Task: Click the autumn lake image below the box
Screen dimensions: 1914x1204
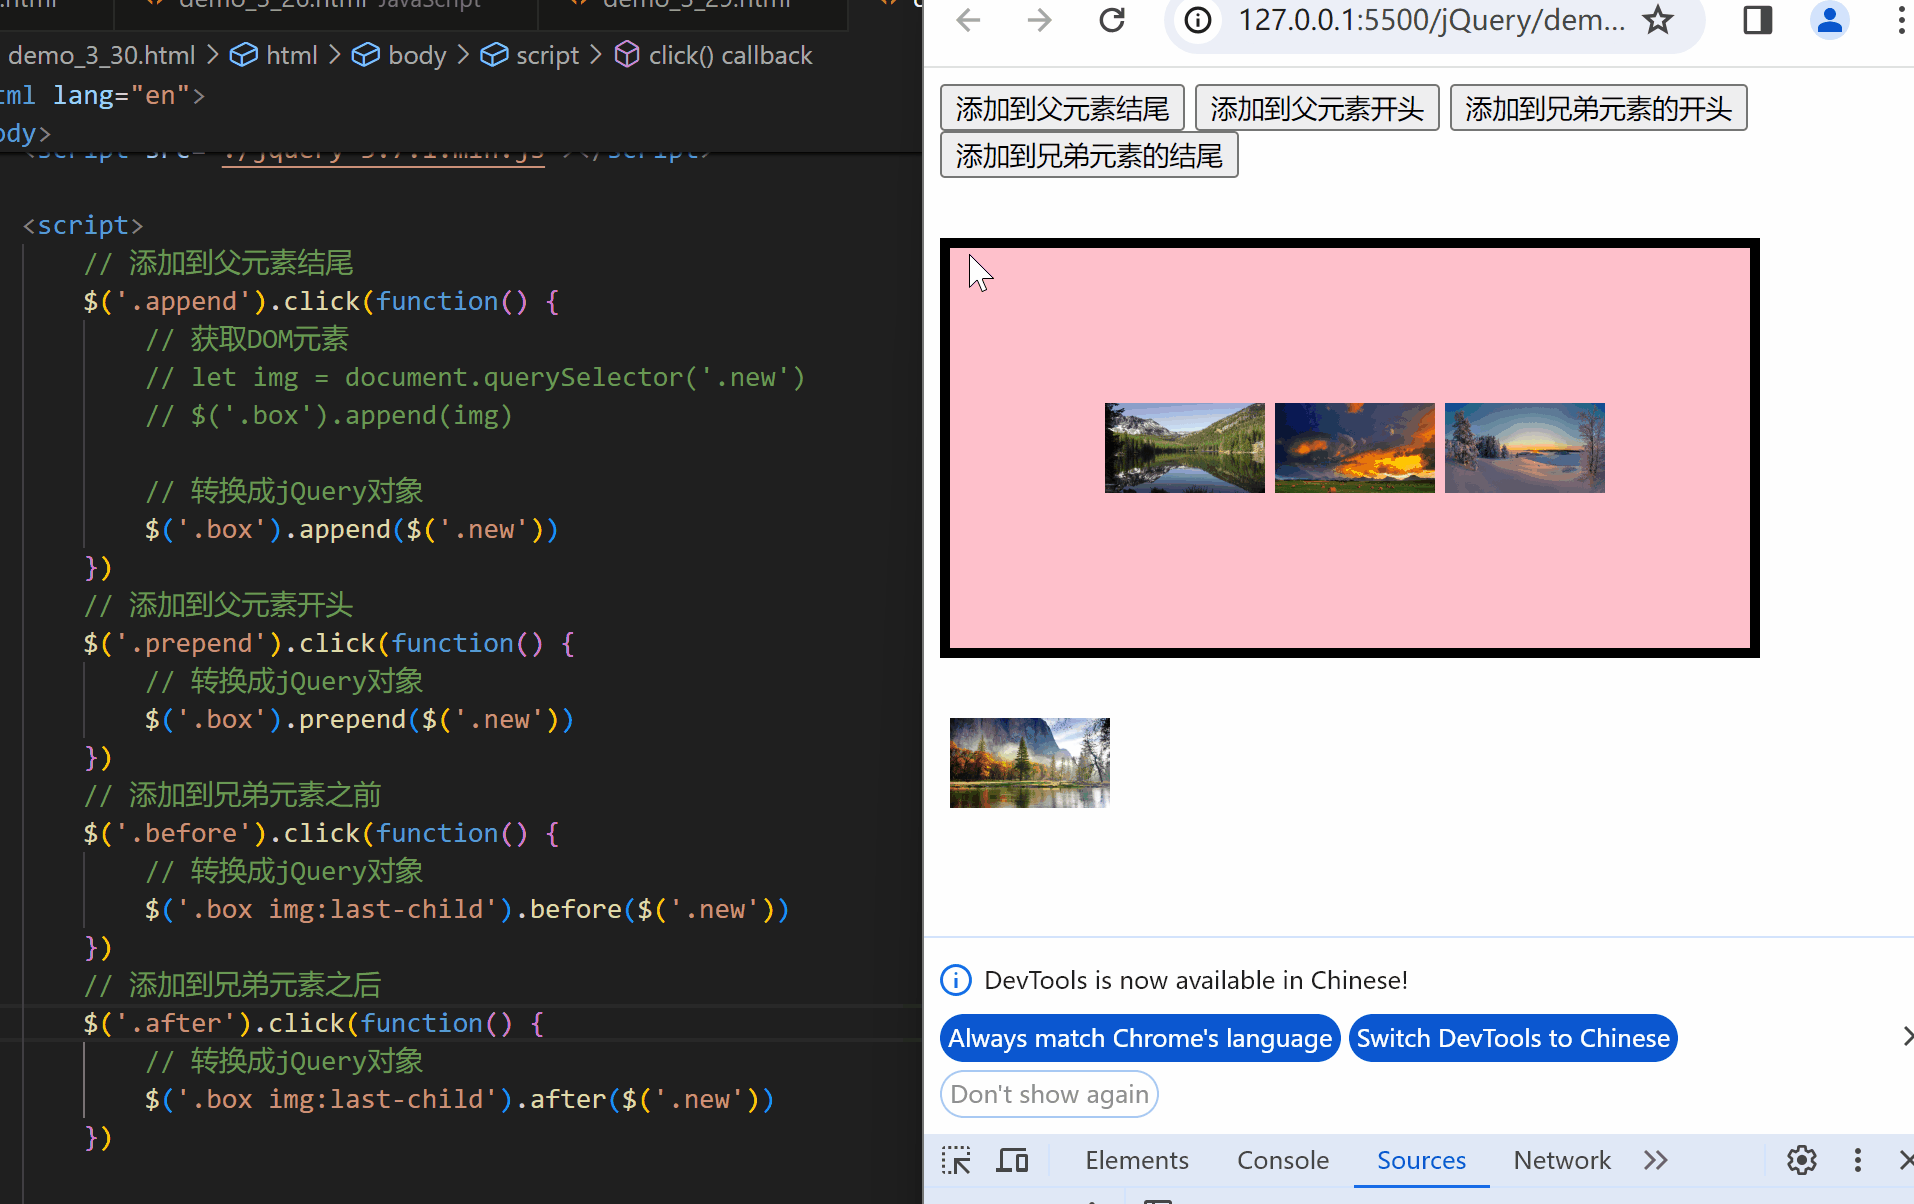Action: pyautogui.click(x=1029, y=763)
